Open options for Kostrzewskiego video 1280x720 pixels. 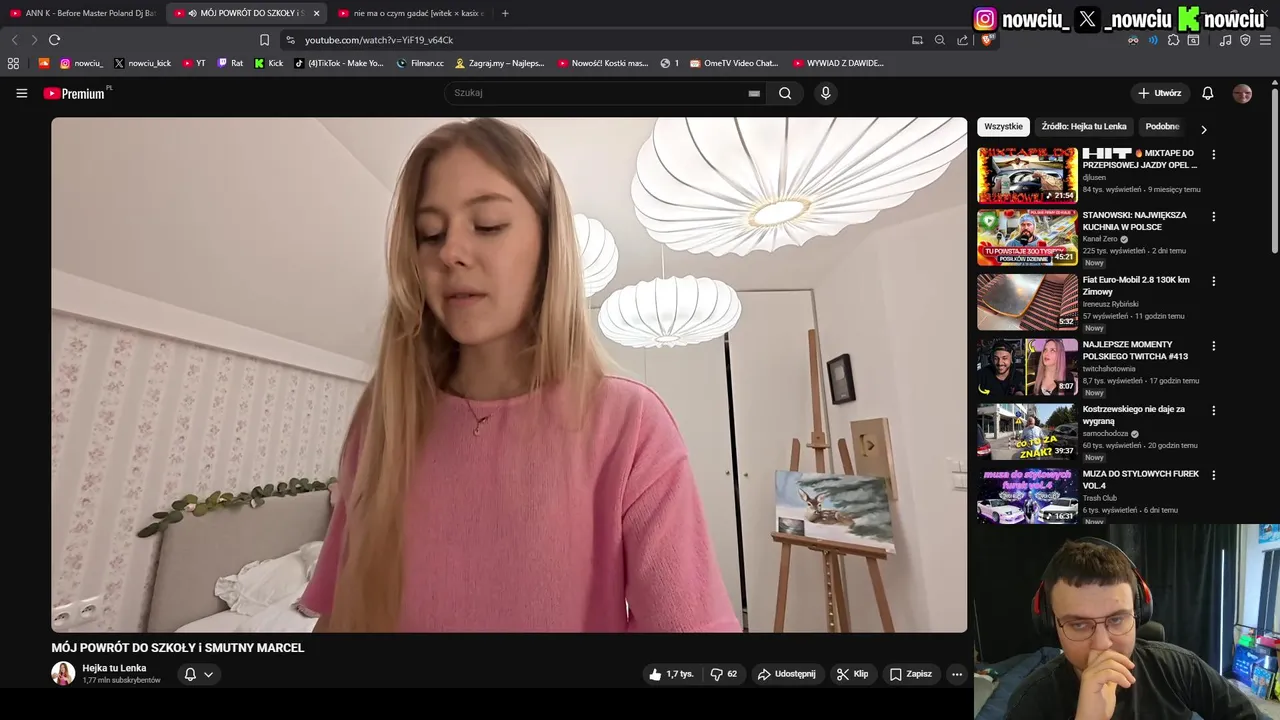pos(1213,411)
